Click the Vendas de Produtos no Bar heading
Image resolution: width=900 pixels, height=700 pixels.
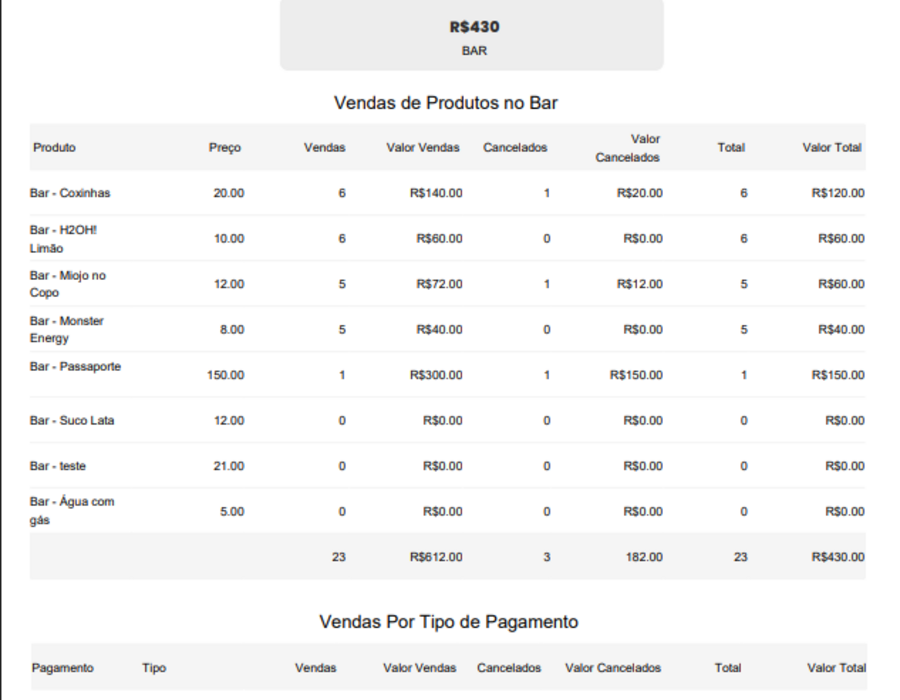tap(446, 103)
